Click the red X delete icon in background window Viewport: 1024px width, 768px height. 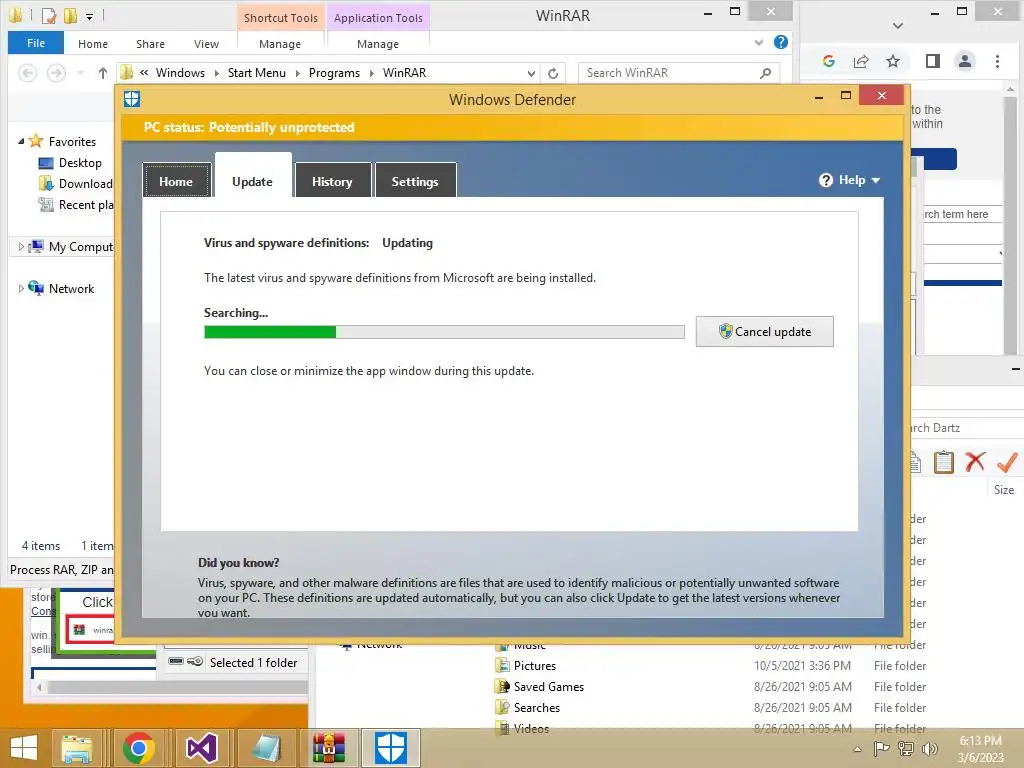975,462
